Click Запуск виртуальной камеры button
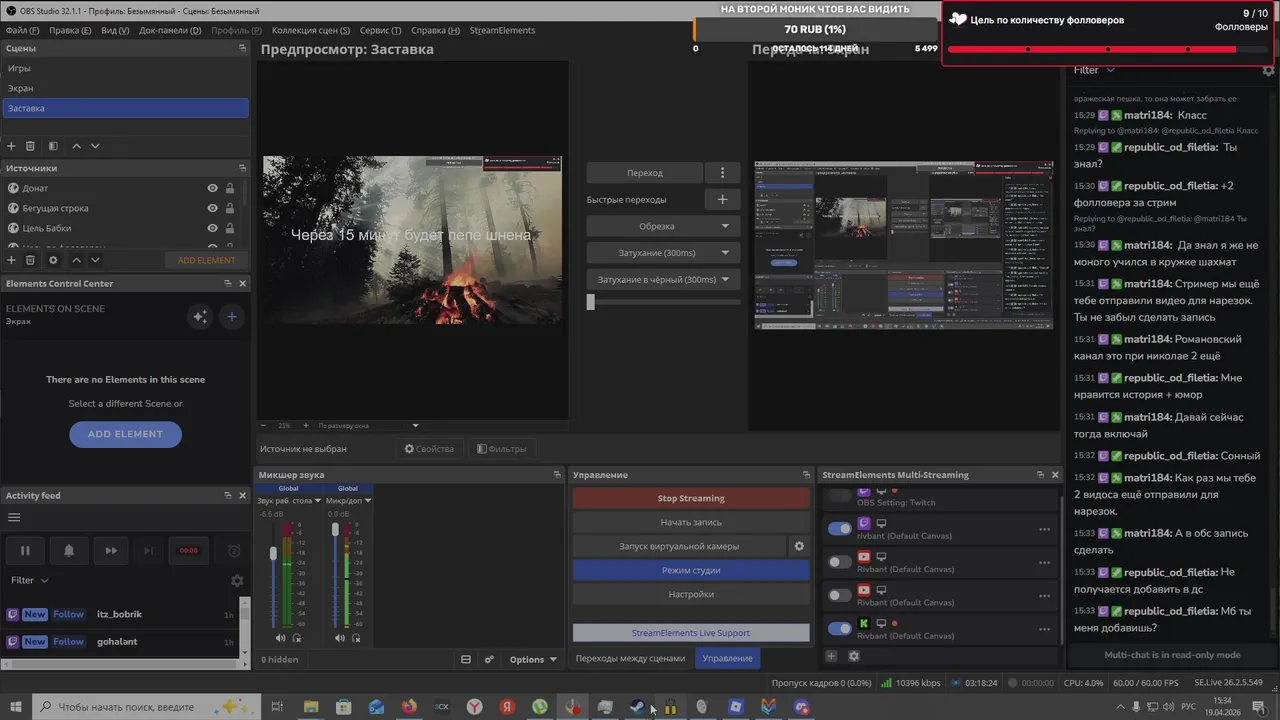The image size is (1280, 720). (x=679, y=546)
